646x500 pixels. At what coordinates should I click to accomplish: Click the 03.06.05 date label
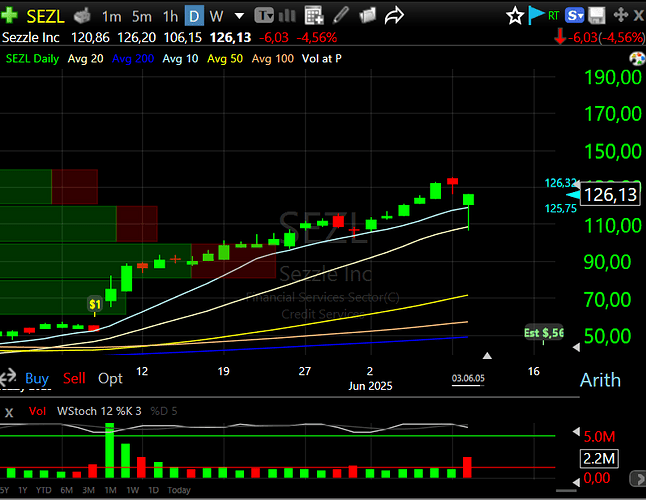[468, 379]
